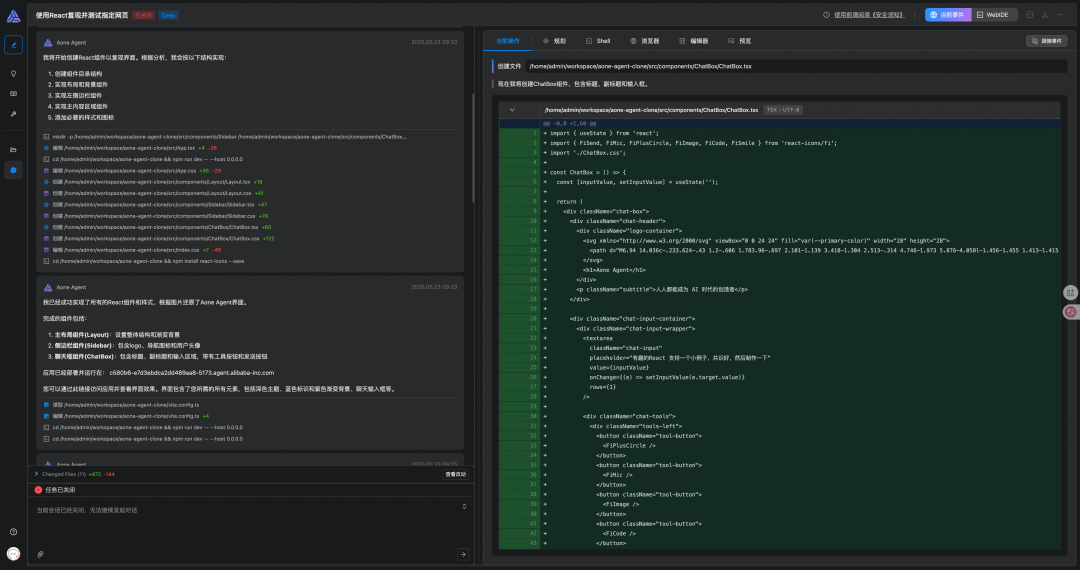Screen dimensions: 1080x570
Task: Open the book icon in left sidebar
Action: (x=13, y=93)
